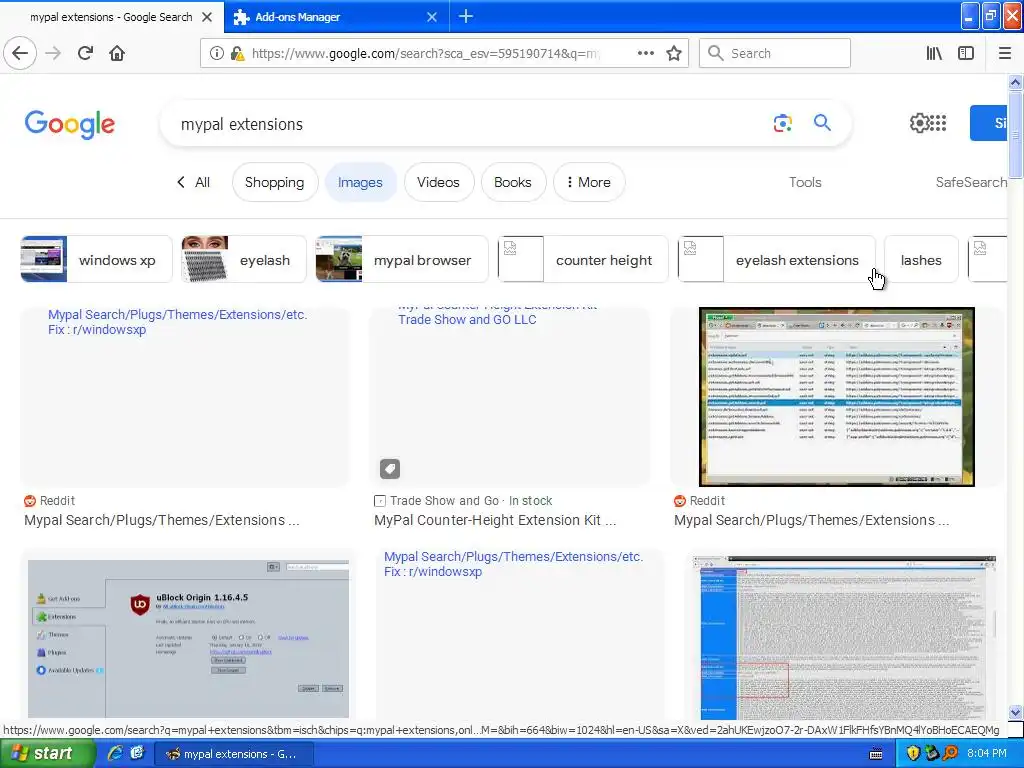Close the mypal extensions Google Search tab
The height and width of the screenshot is (768, 1024).
tap(207, 17)
